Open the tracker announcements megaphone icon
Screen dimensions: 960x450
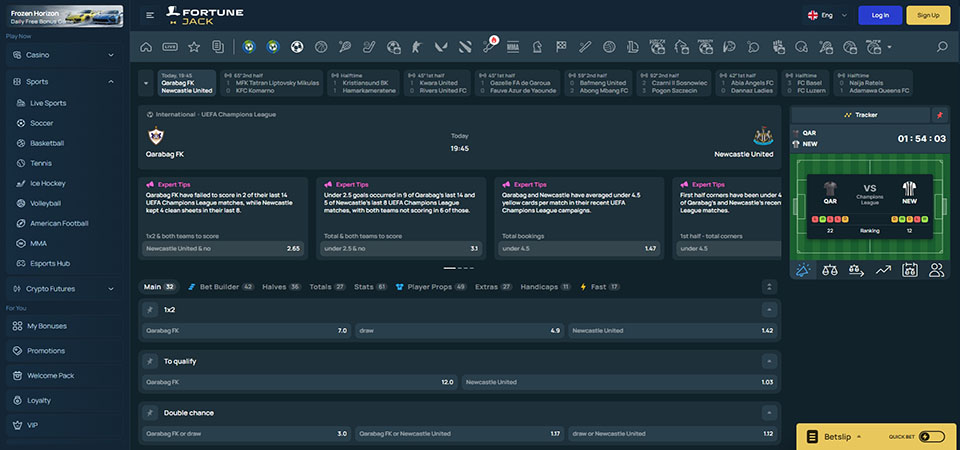click(x=803, y=270)
